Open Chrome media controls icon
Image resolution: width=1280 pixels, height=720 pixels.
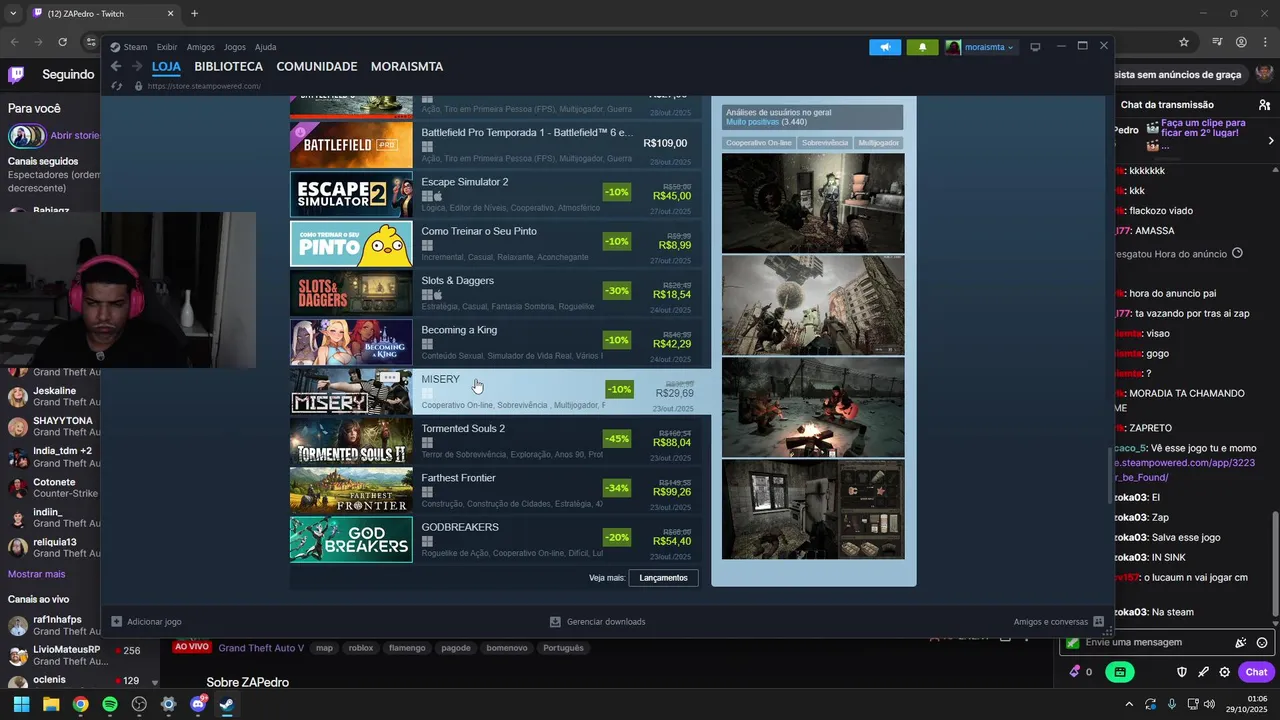[1217, 42]
